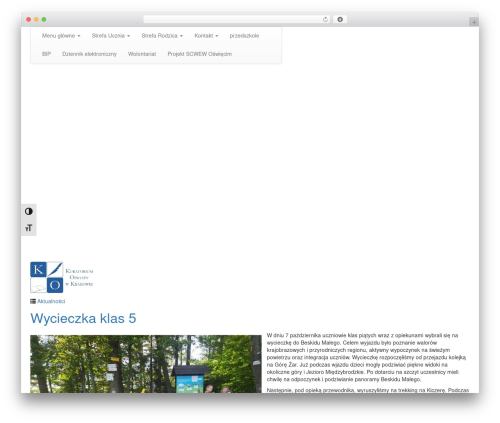Expand the Kontakt dropdown
Image resolution: width=500 pixels, height=423 pixels.
pos(206,36)
